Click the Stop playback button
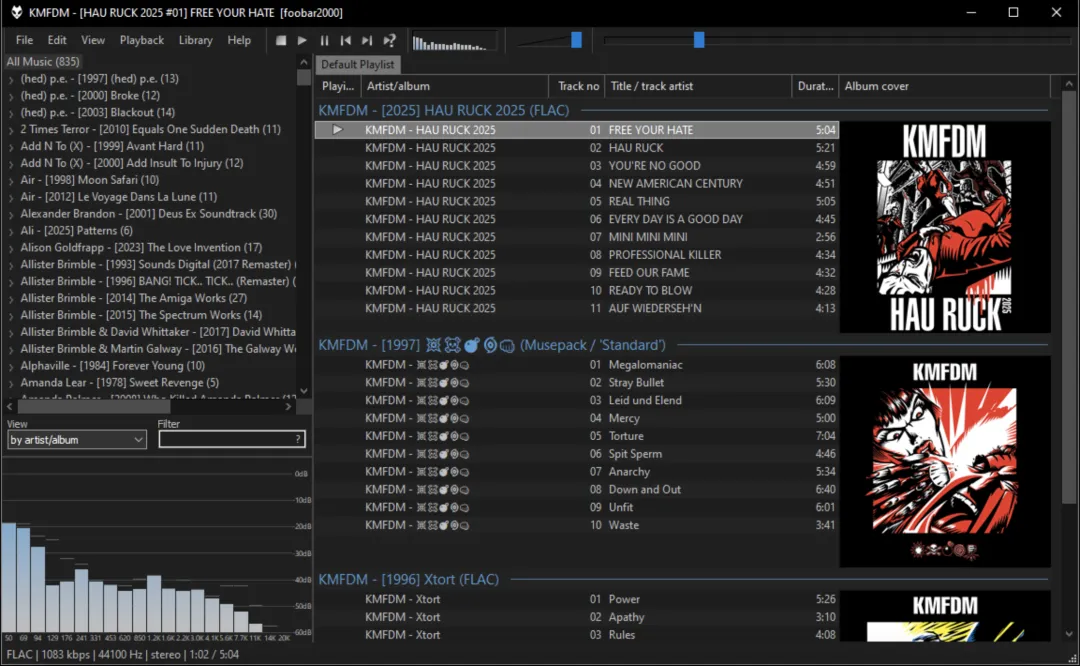Viewport: 1080px width, 666px height. (281, 40)
